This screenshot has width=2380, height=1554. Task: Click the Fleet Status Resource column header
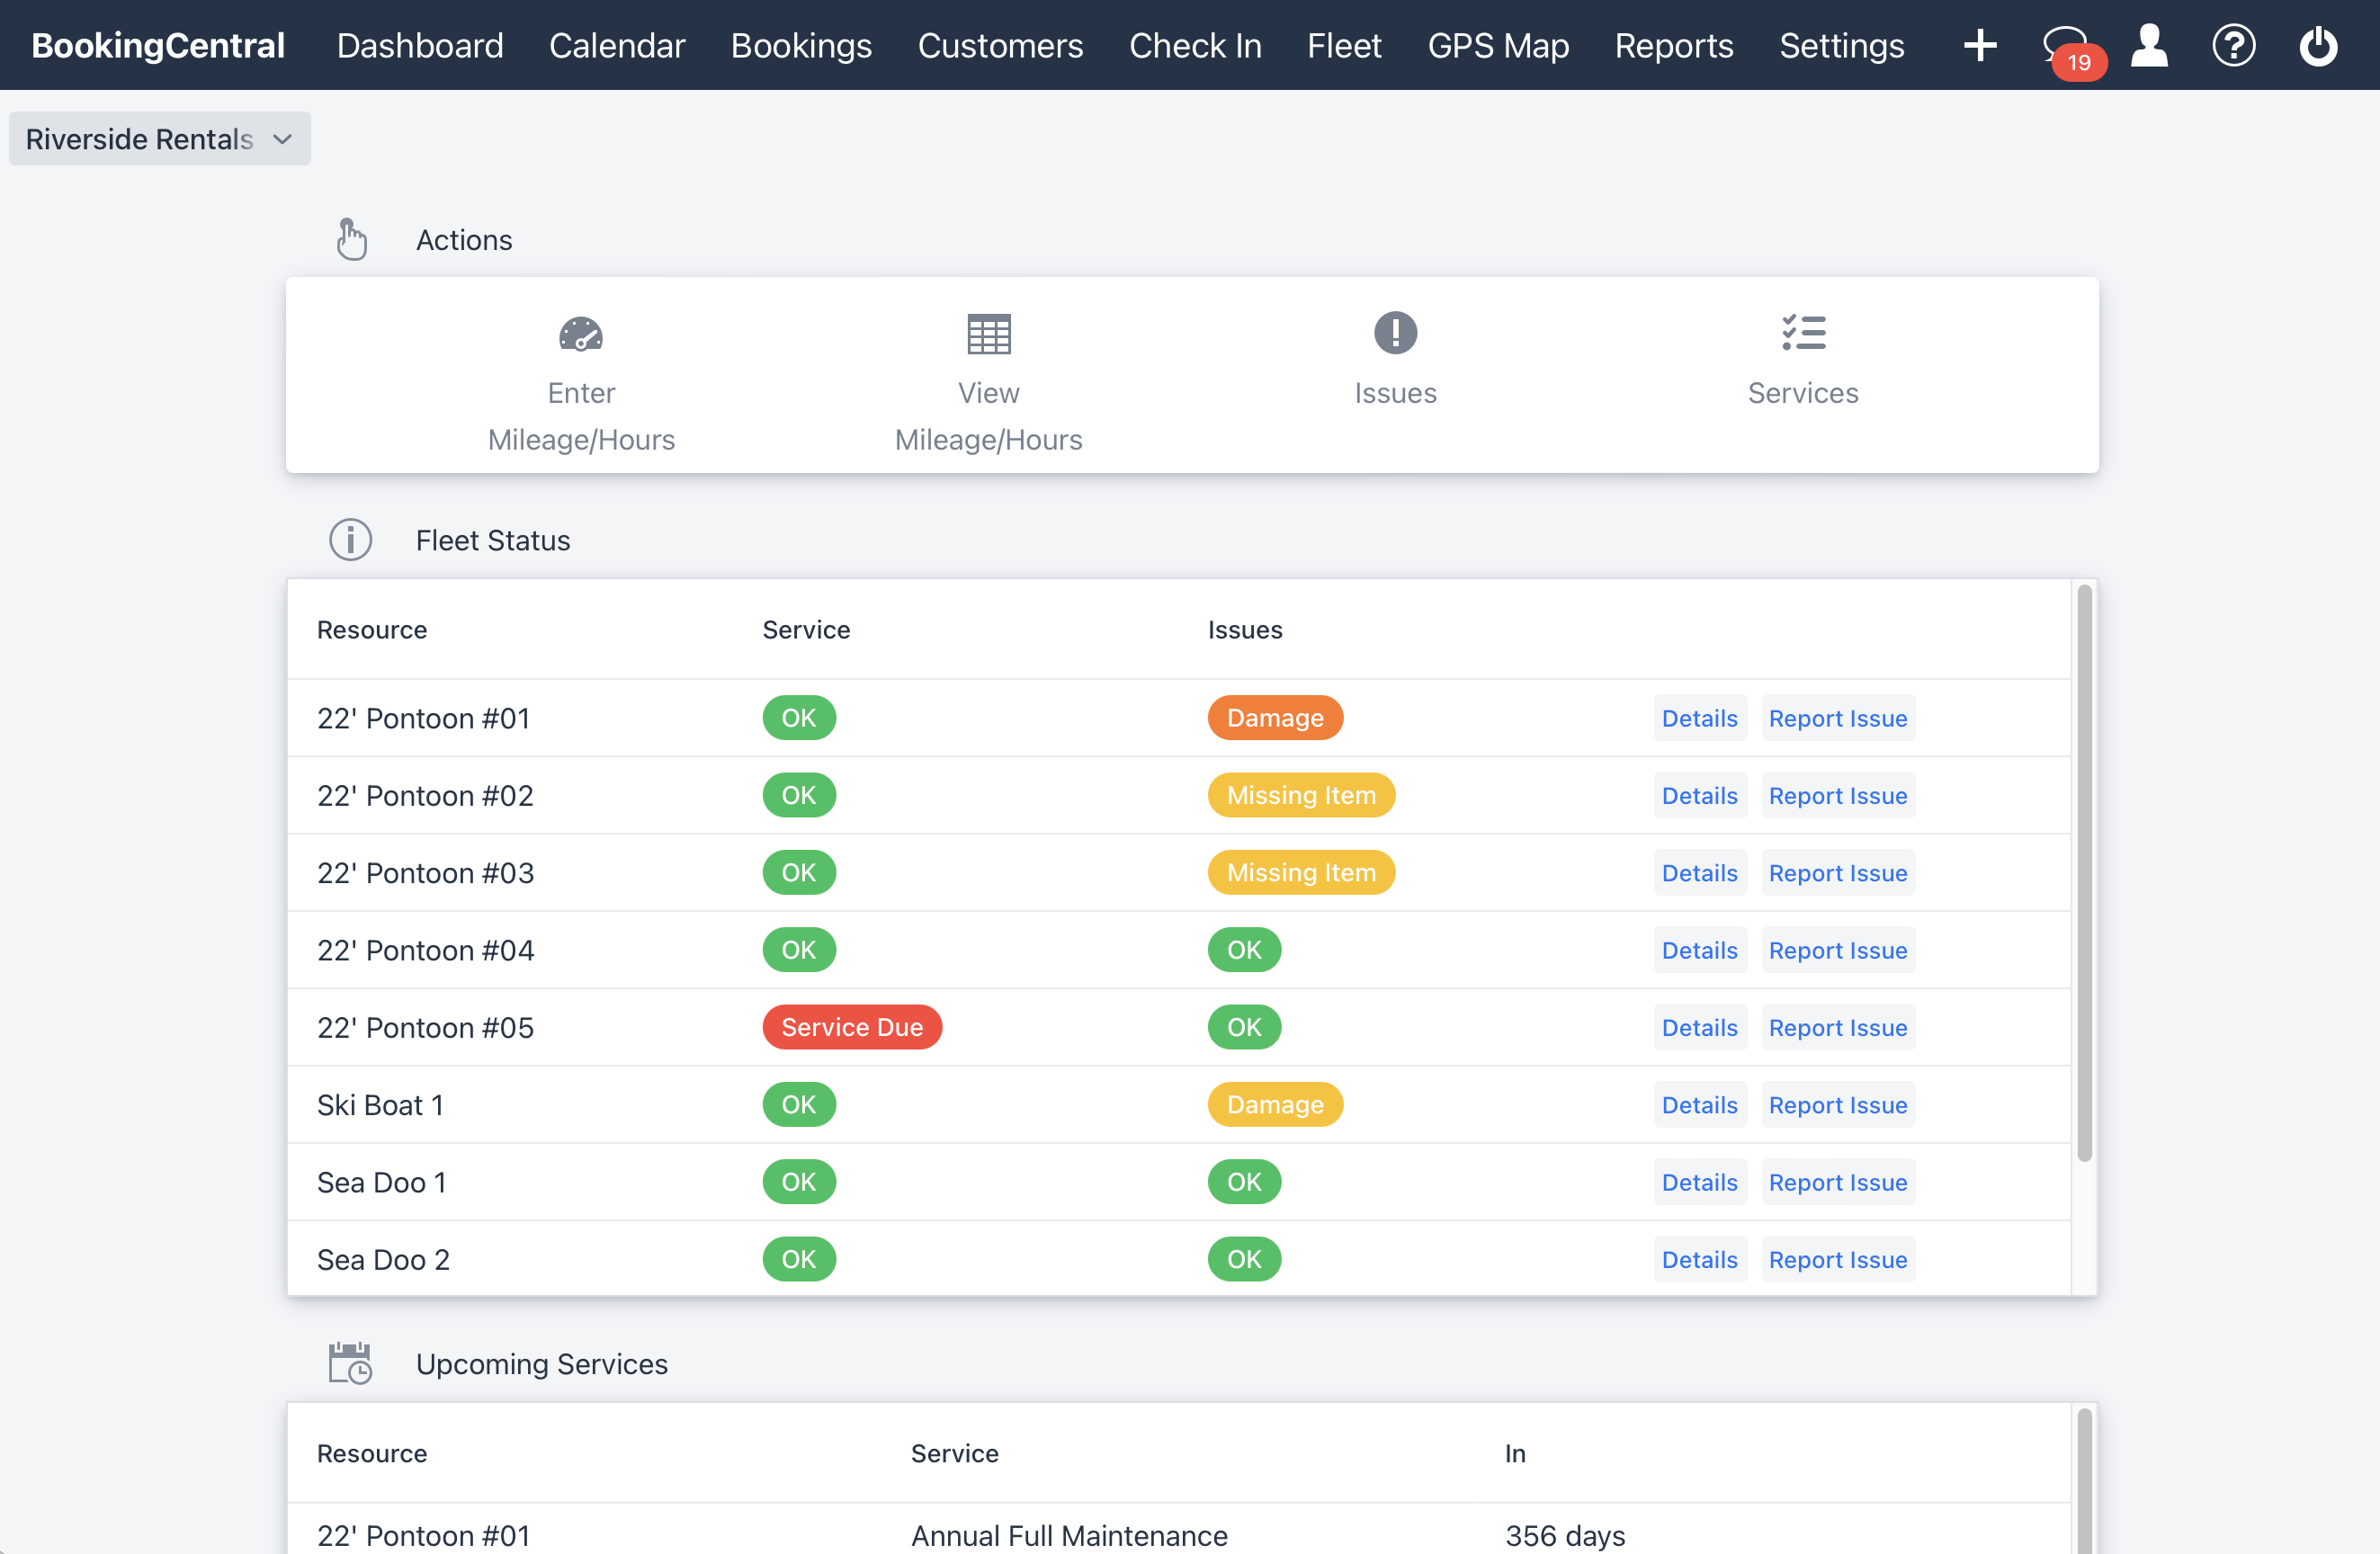(372, 629)
